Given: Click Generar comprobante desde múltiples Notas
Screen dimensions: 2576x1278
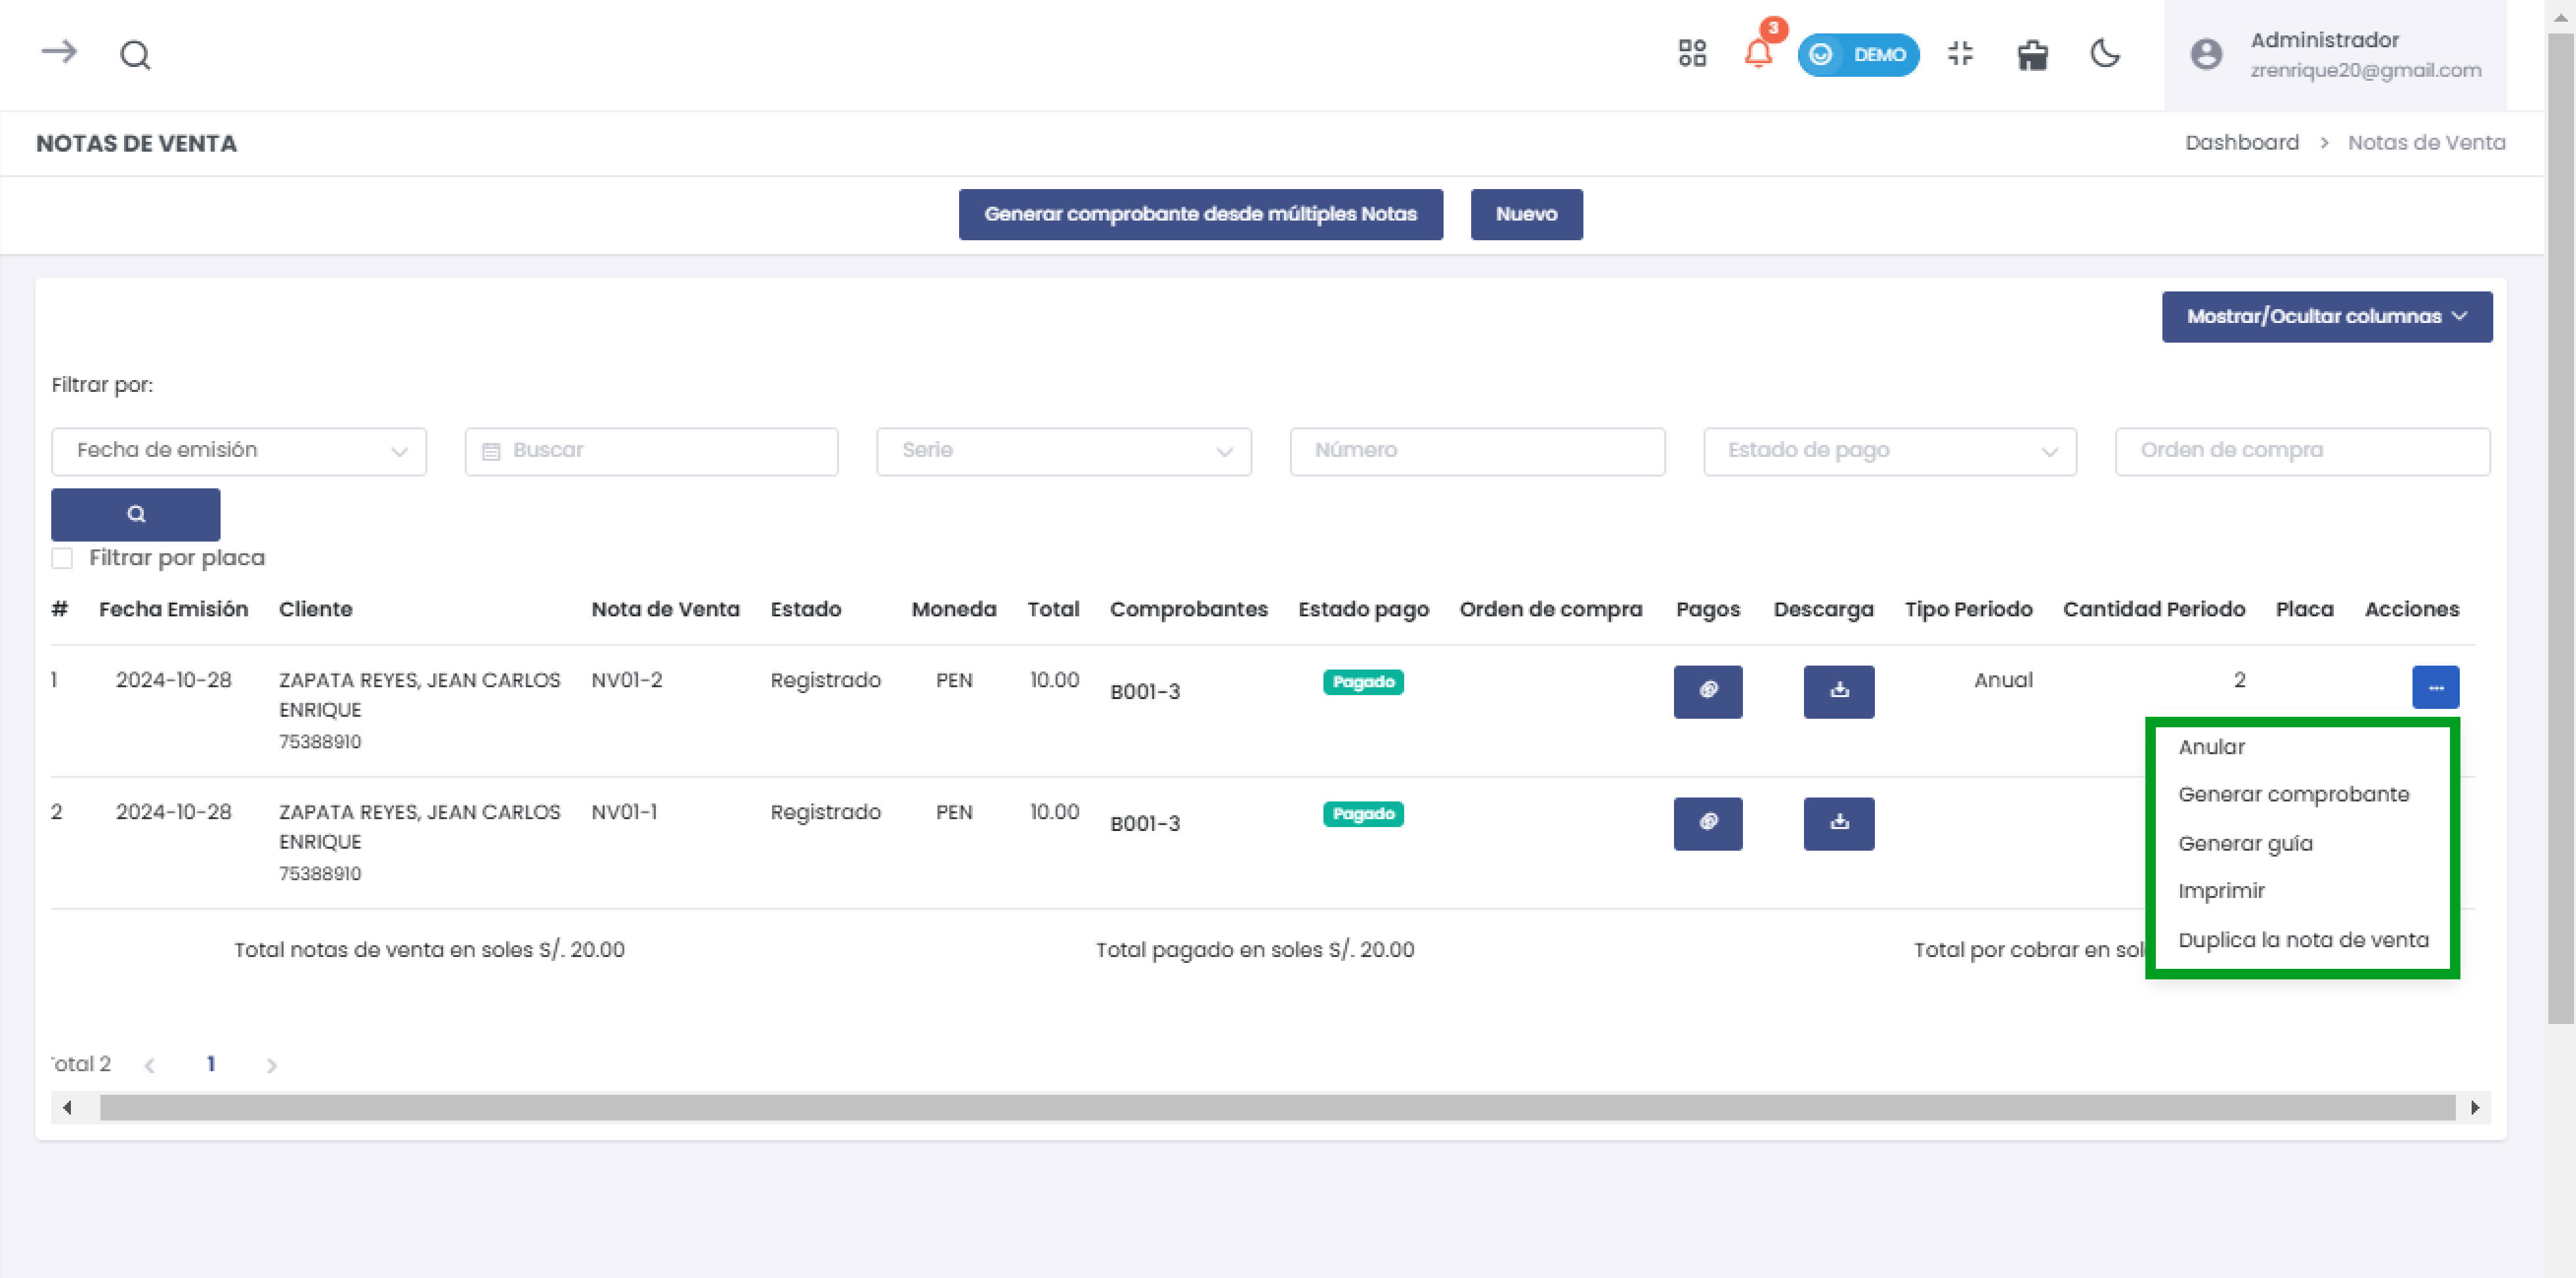Looking at the screenshot, I should (x=1201, y=213).
